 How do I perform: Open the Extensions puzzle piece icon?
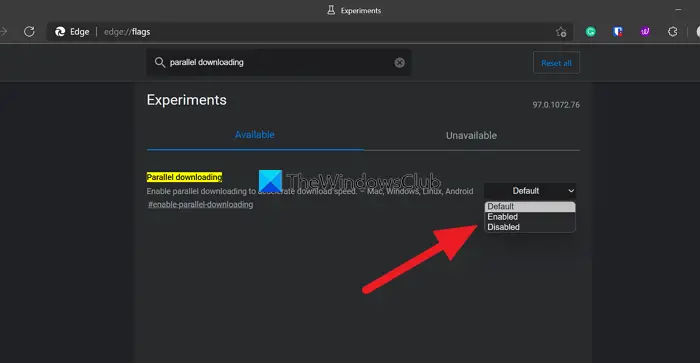click(x=672, y=32)
